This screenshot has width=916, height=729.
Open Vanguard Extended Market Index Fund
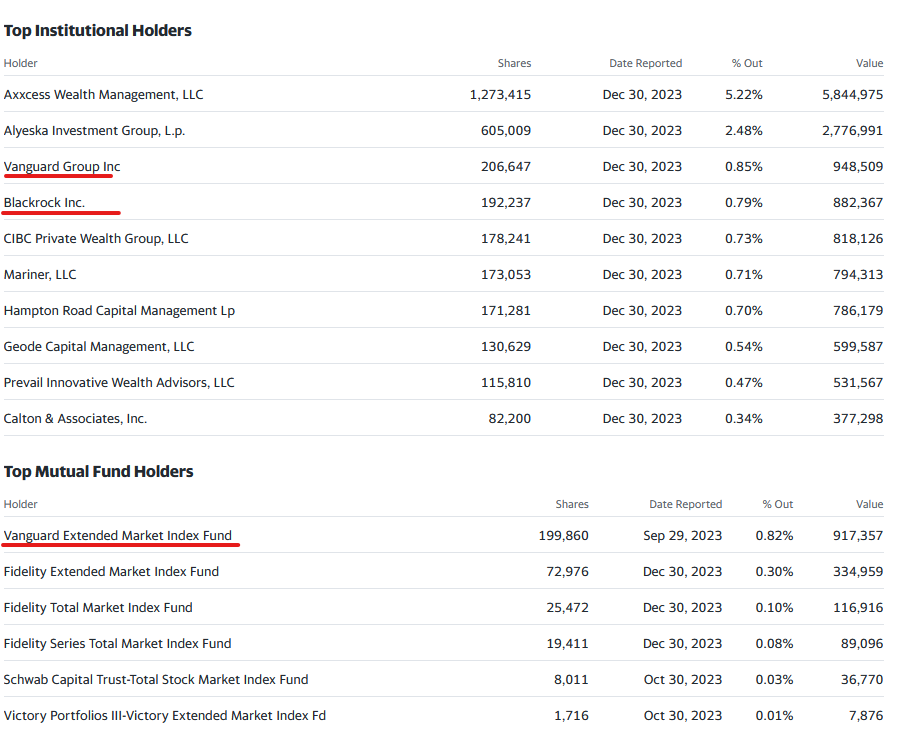tap(117, 535)
